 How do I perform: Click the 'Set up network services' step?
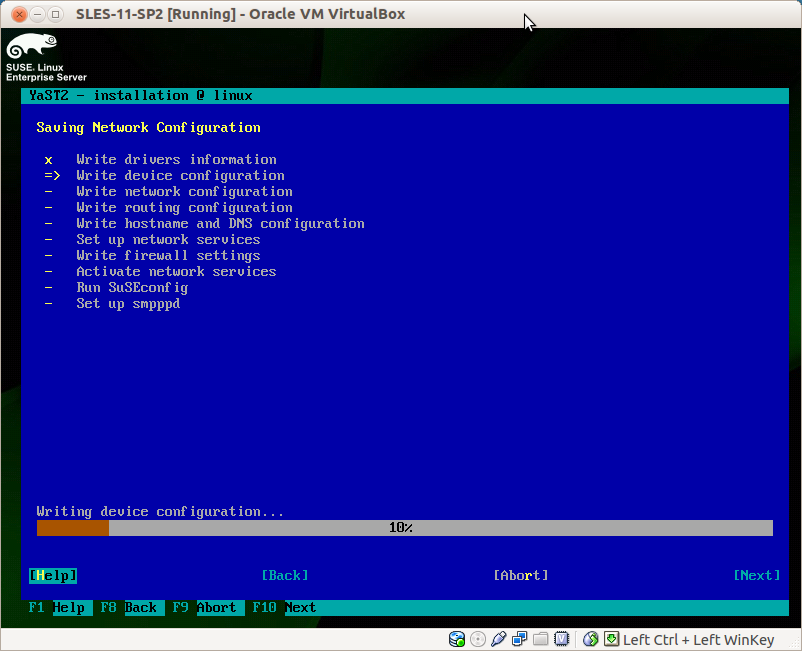(168, 239)
